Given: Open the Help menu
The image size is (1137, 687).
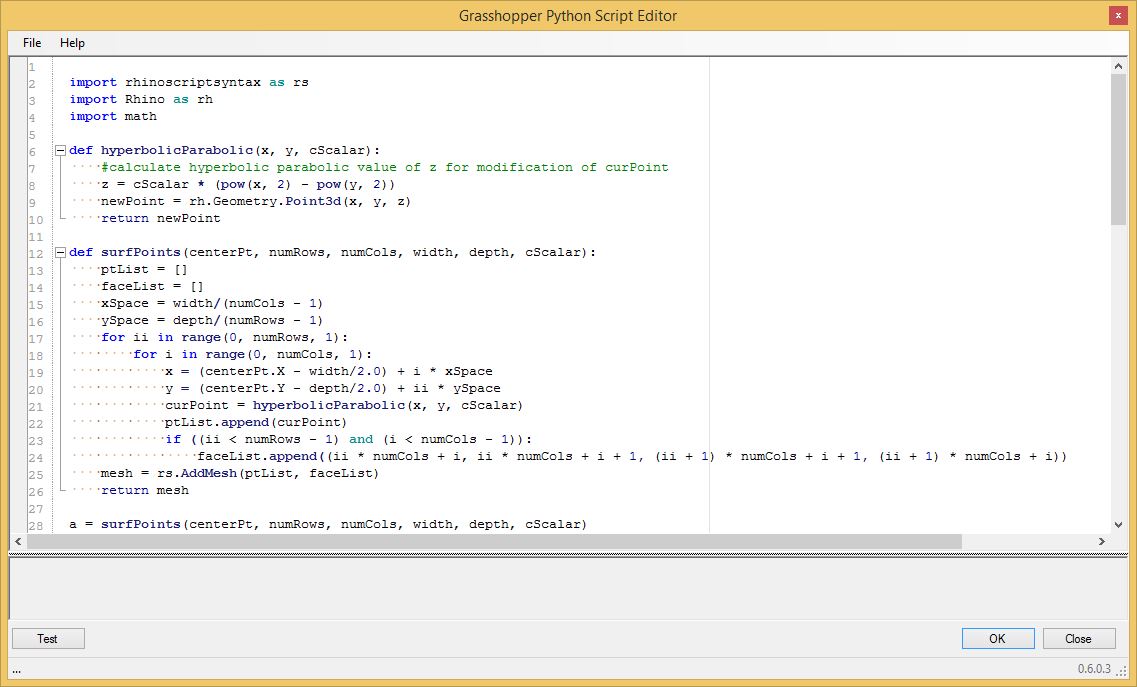Looking at the screenshot, I should pos(72,43).
